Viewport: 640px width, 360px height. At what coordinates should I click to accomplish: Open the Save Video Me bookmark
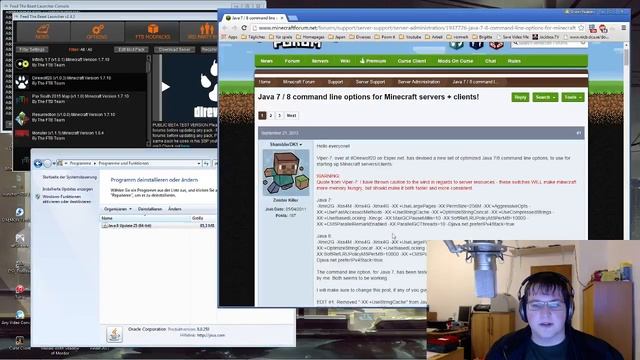[x=512, y=37]
